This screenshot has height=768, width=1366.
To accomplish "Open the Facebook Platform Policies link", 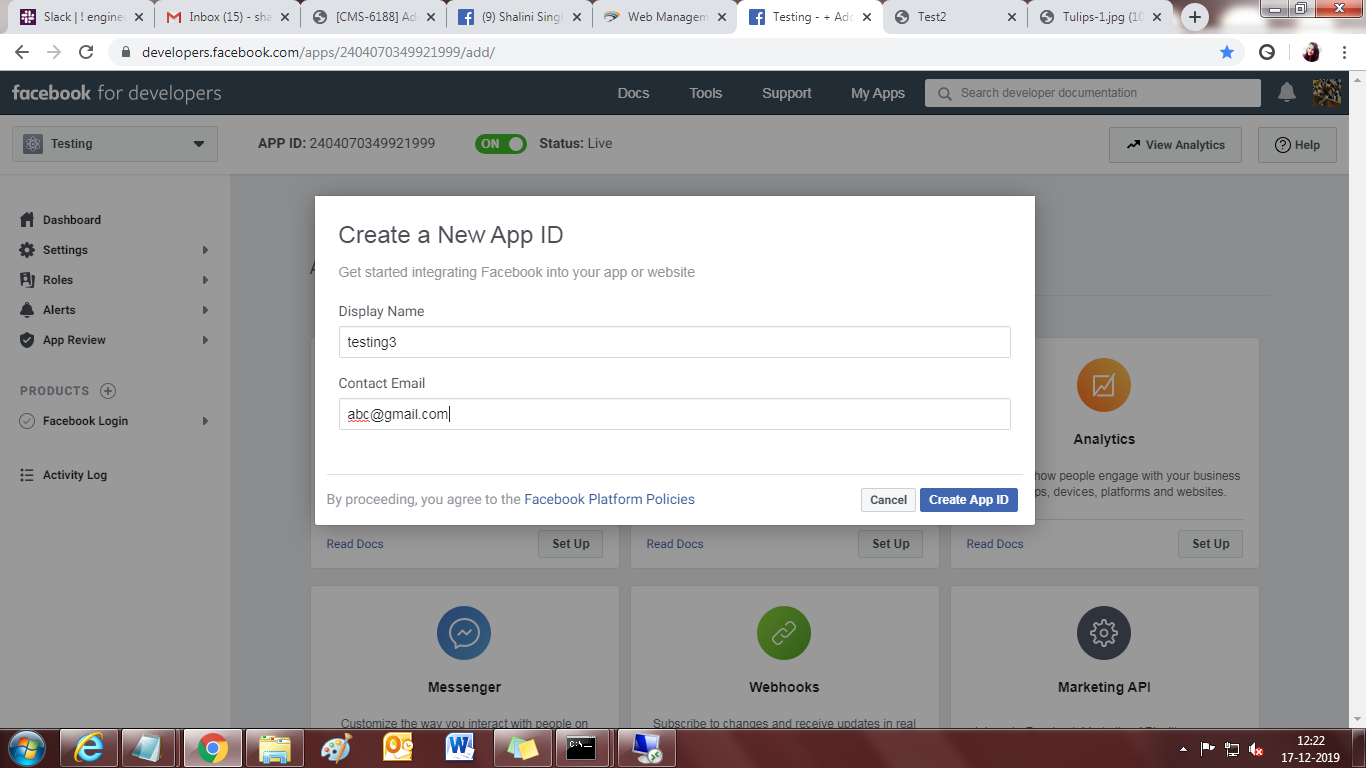I will 609,499.
